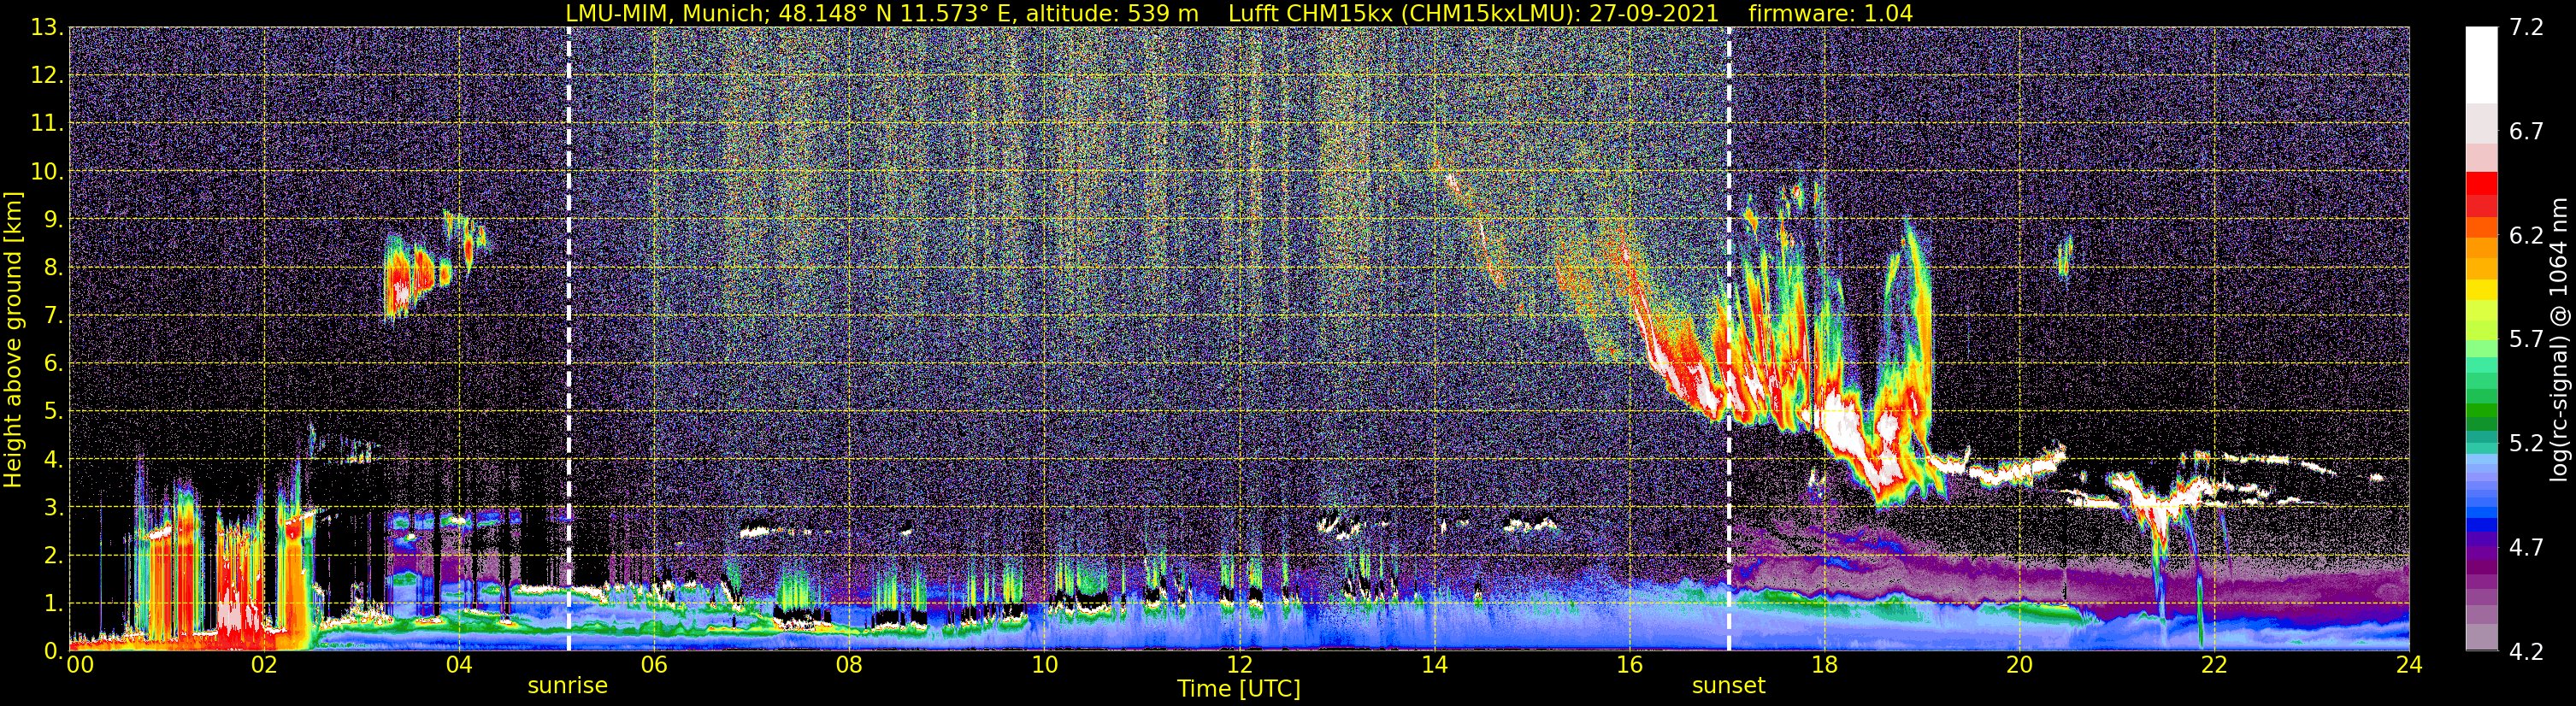This screenshot has height=706, width=2576.
Task: Click the y-axis tick label '5.'
Action: point(52,412)
